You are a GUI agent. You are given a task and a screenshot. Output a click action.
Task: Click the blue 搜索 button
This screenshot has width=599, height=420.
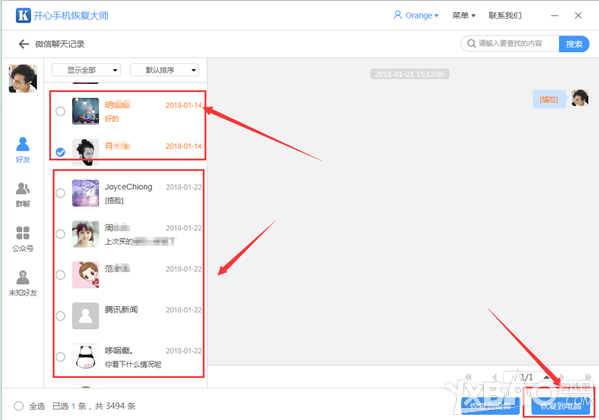click(574, 44)
